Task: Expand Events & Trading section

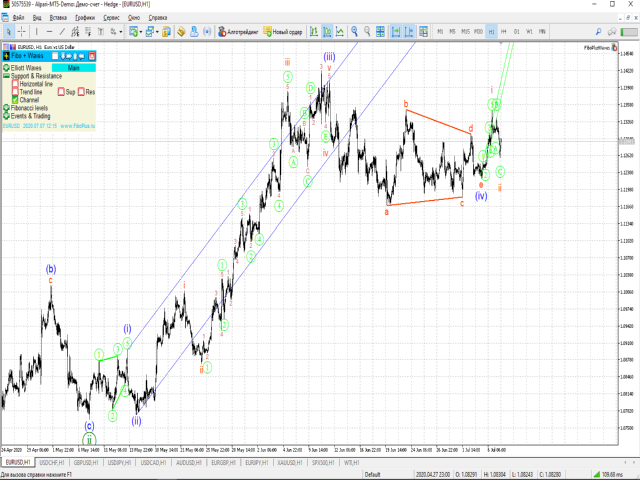Action: pyautogui.click(x=6, y=116)
